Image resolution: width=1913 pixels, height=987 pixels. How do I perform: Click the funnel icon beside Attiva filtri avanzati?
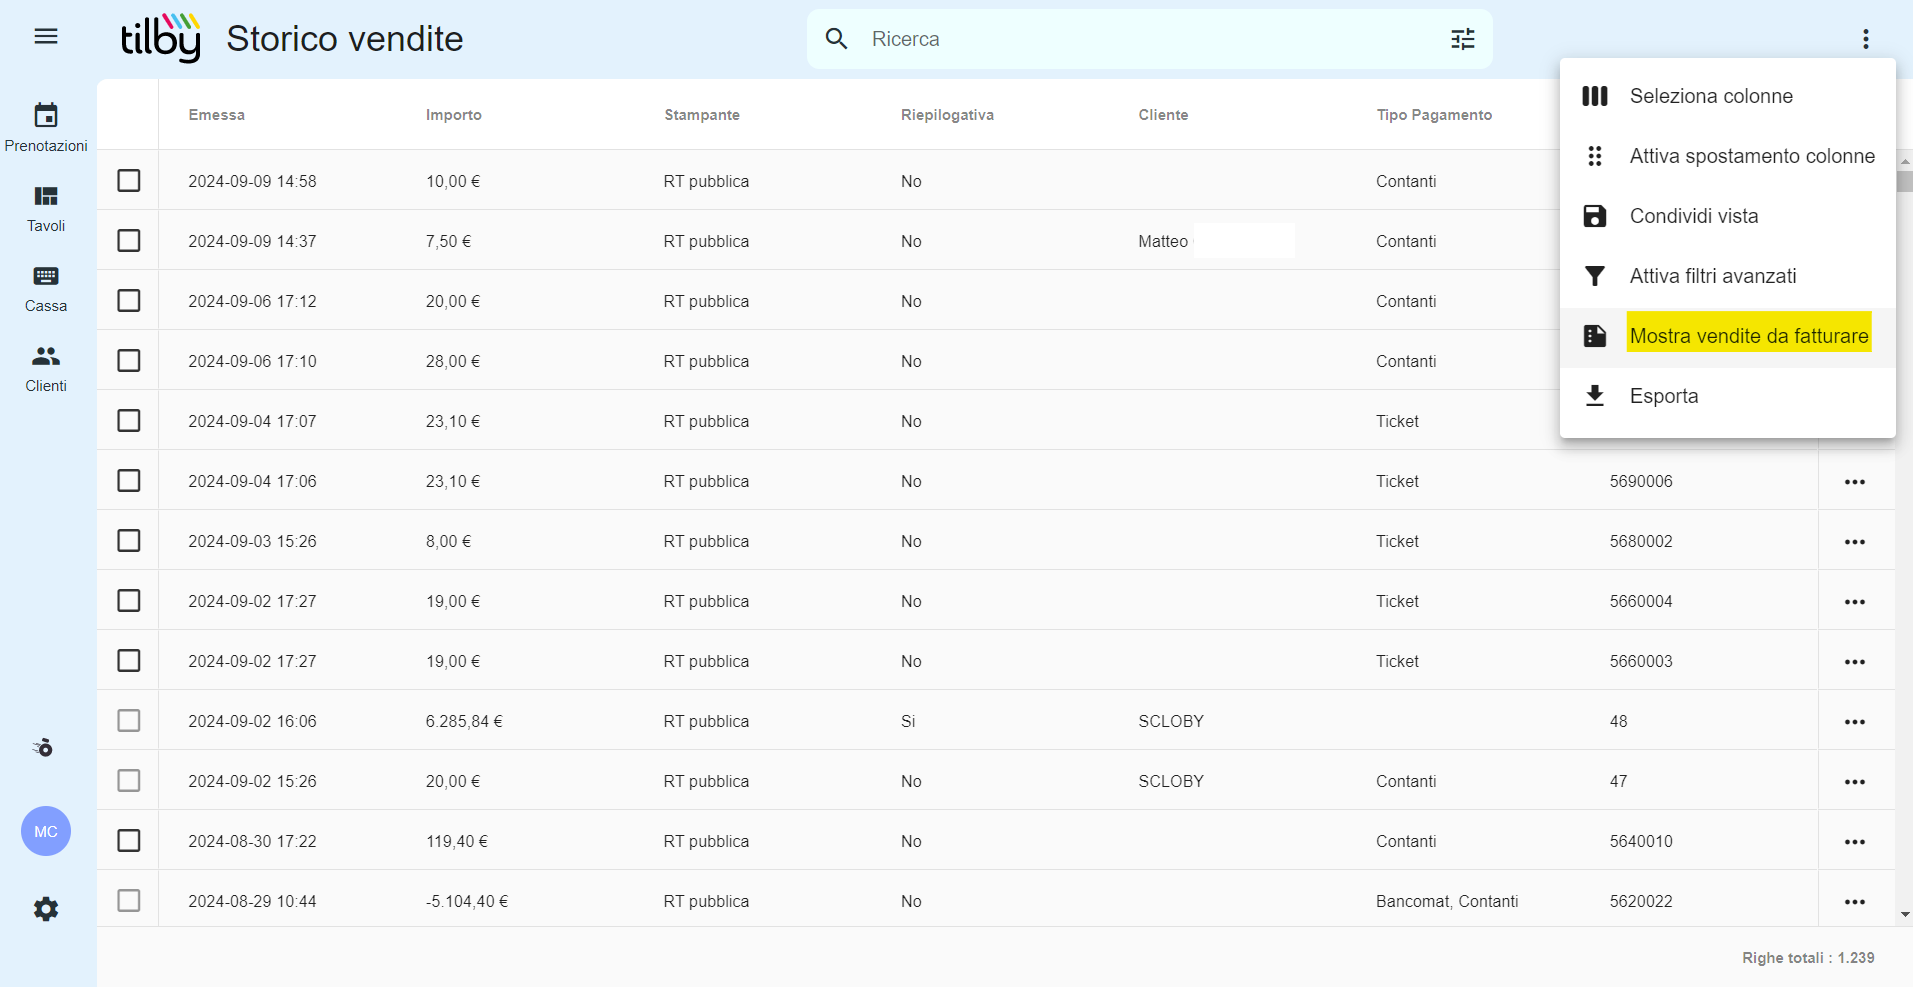(1595, 276)
